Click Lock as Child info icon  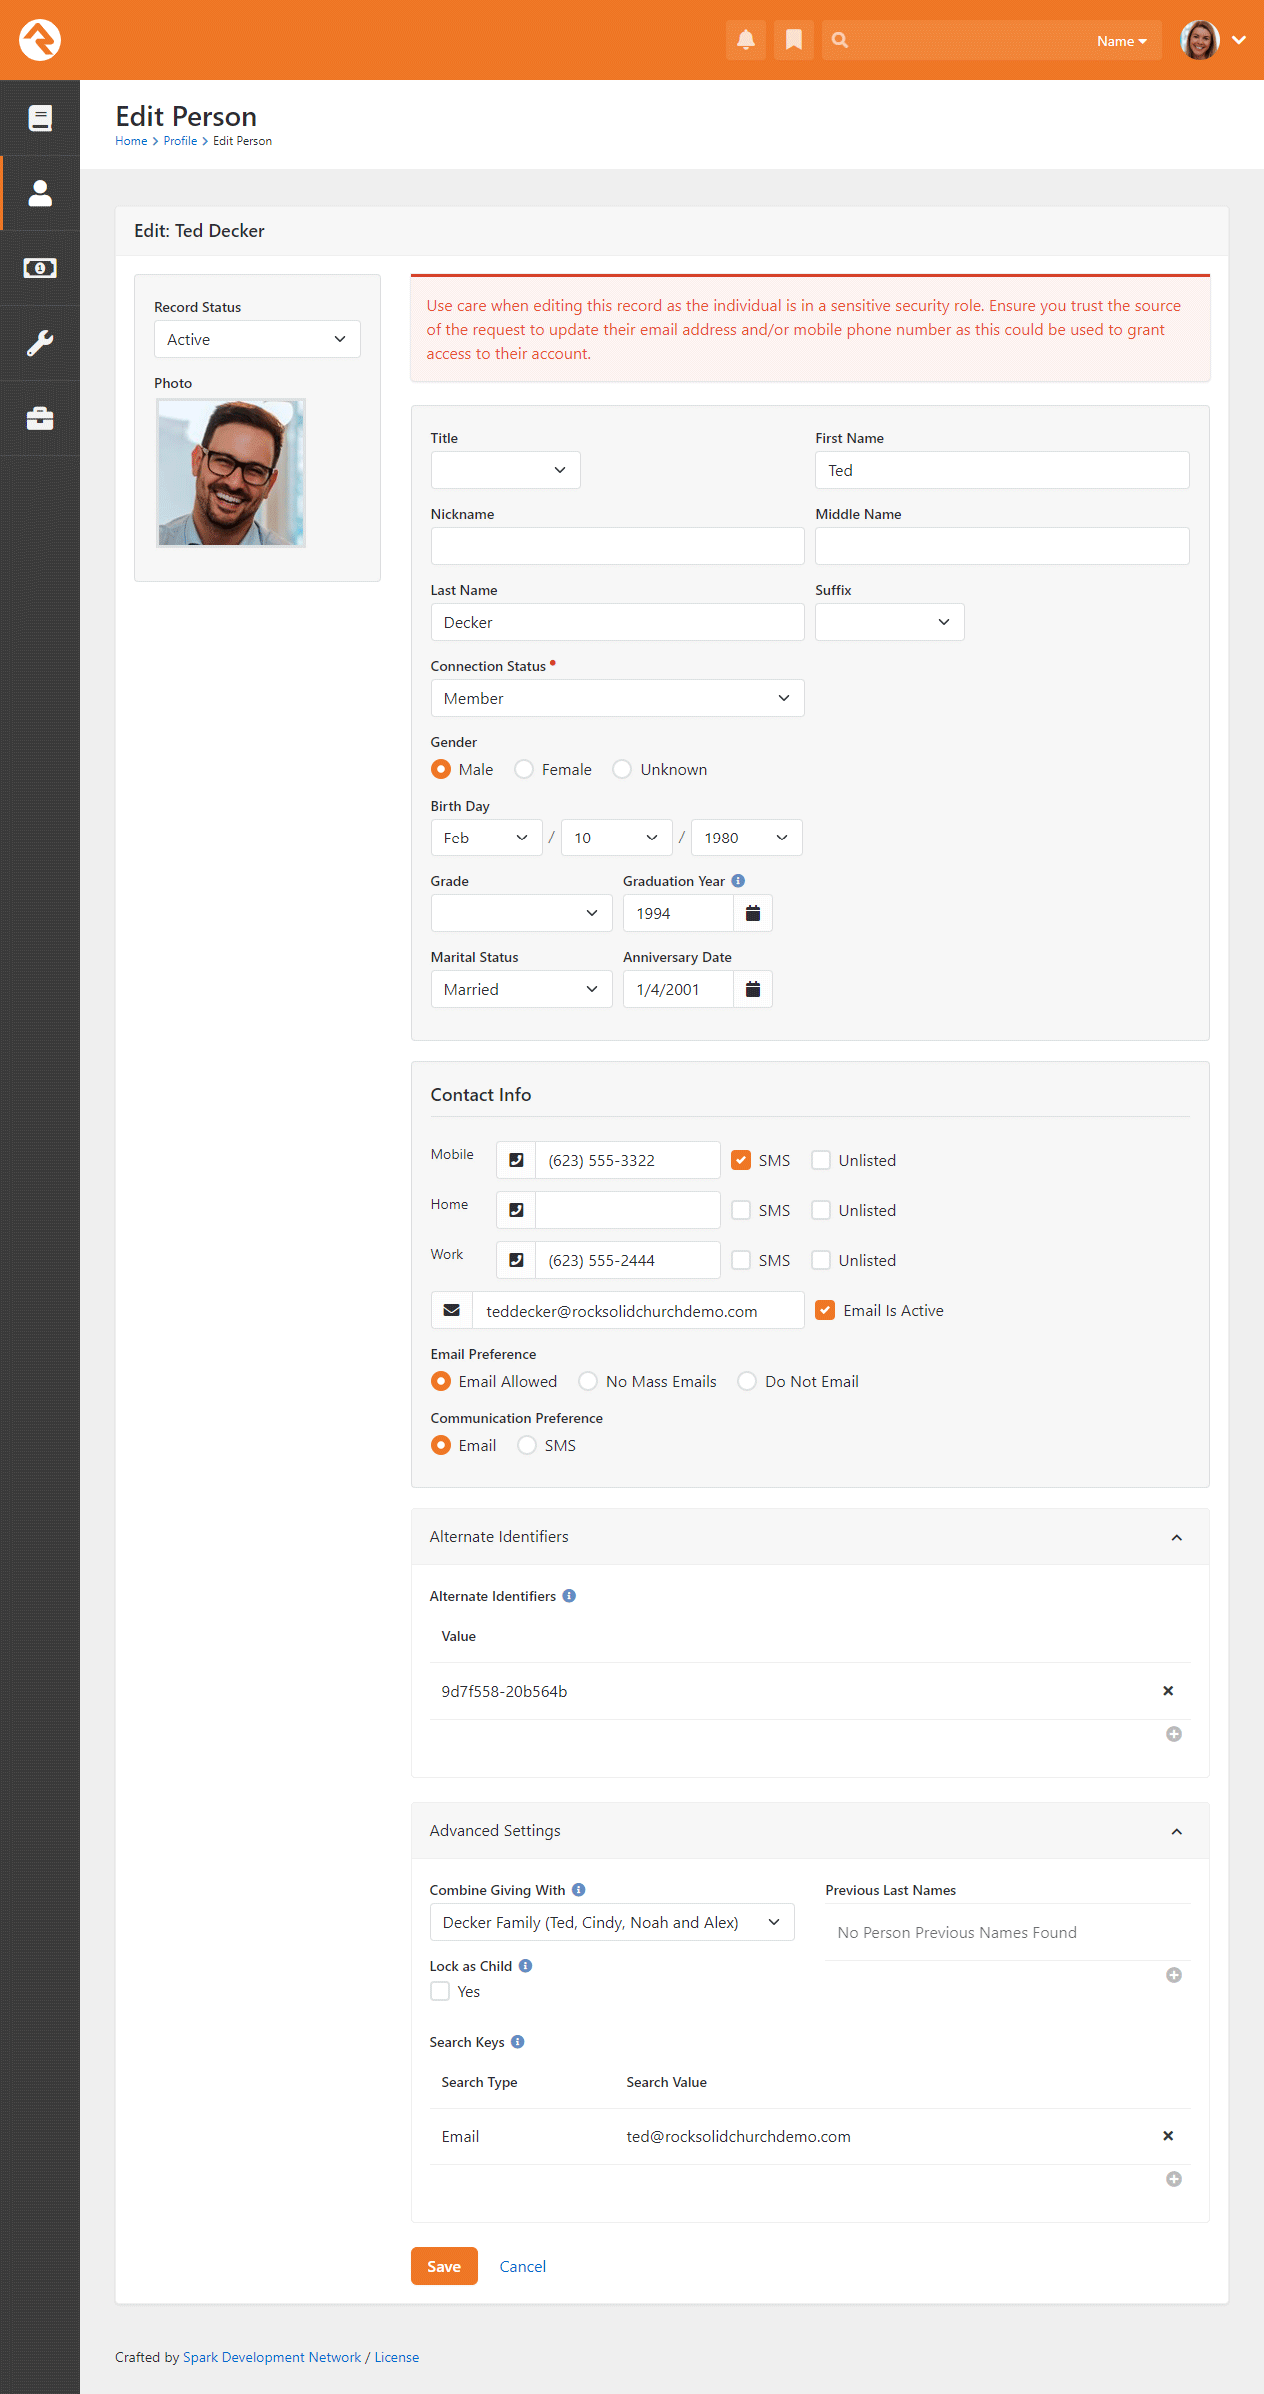tap(525, 1966)
